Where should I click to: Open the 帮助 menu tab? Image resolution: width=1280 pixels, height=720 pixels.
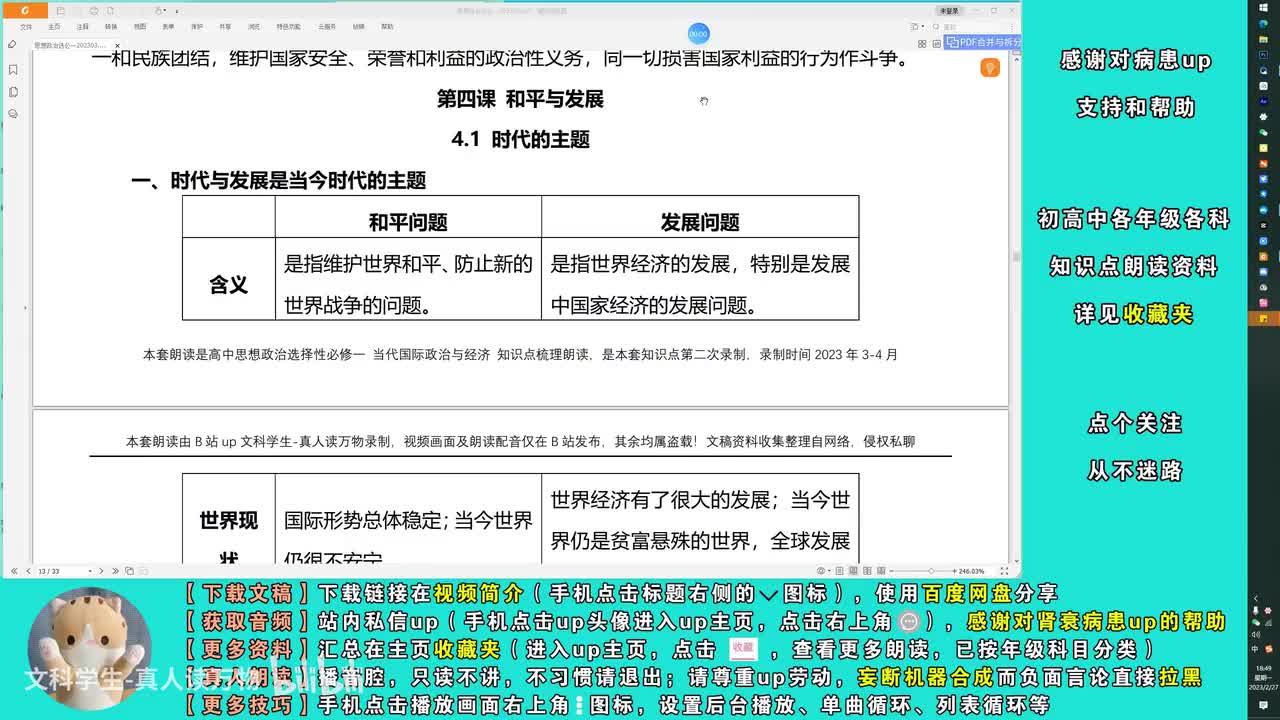(x=387, y=27)
